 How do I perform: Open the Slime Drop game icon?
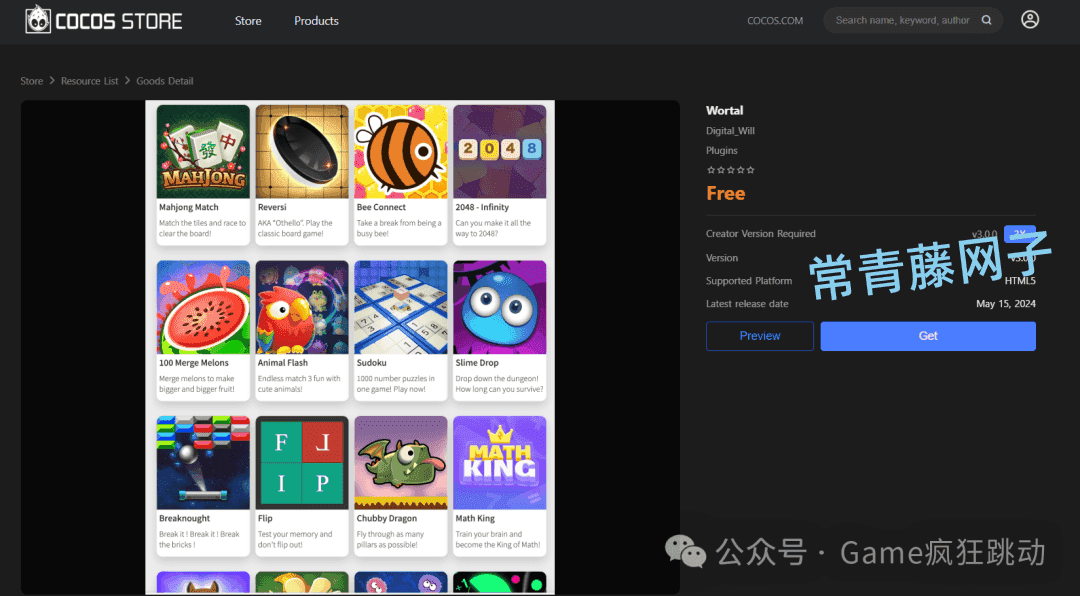click(x=499, y=307)
